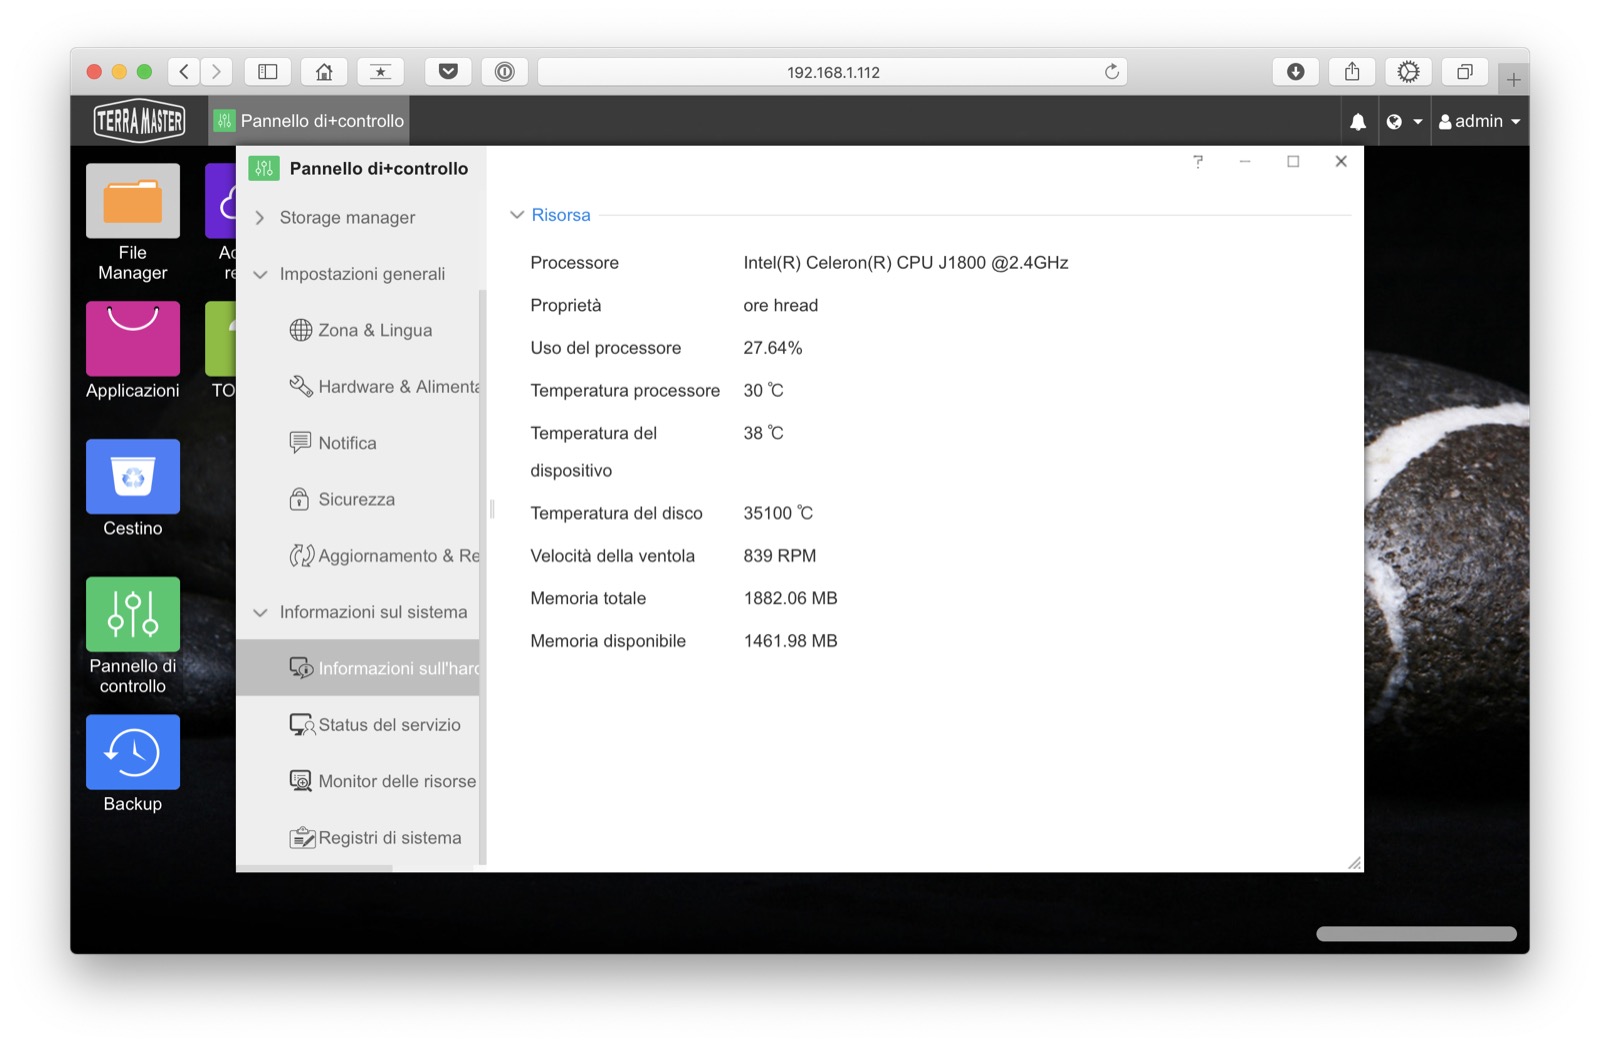Click the 27.64% processor usage value

pyautogui.click(x=773, y=348)
